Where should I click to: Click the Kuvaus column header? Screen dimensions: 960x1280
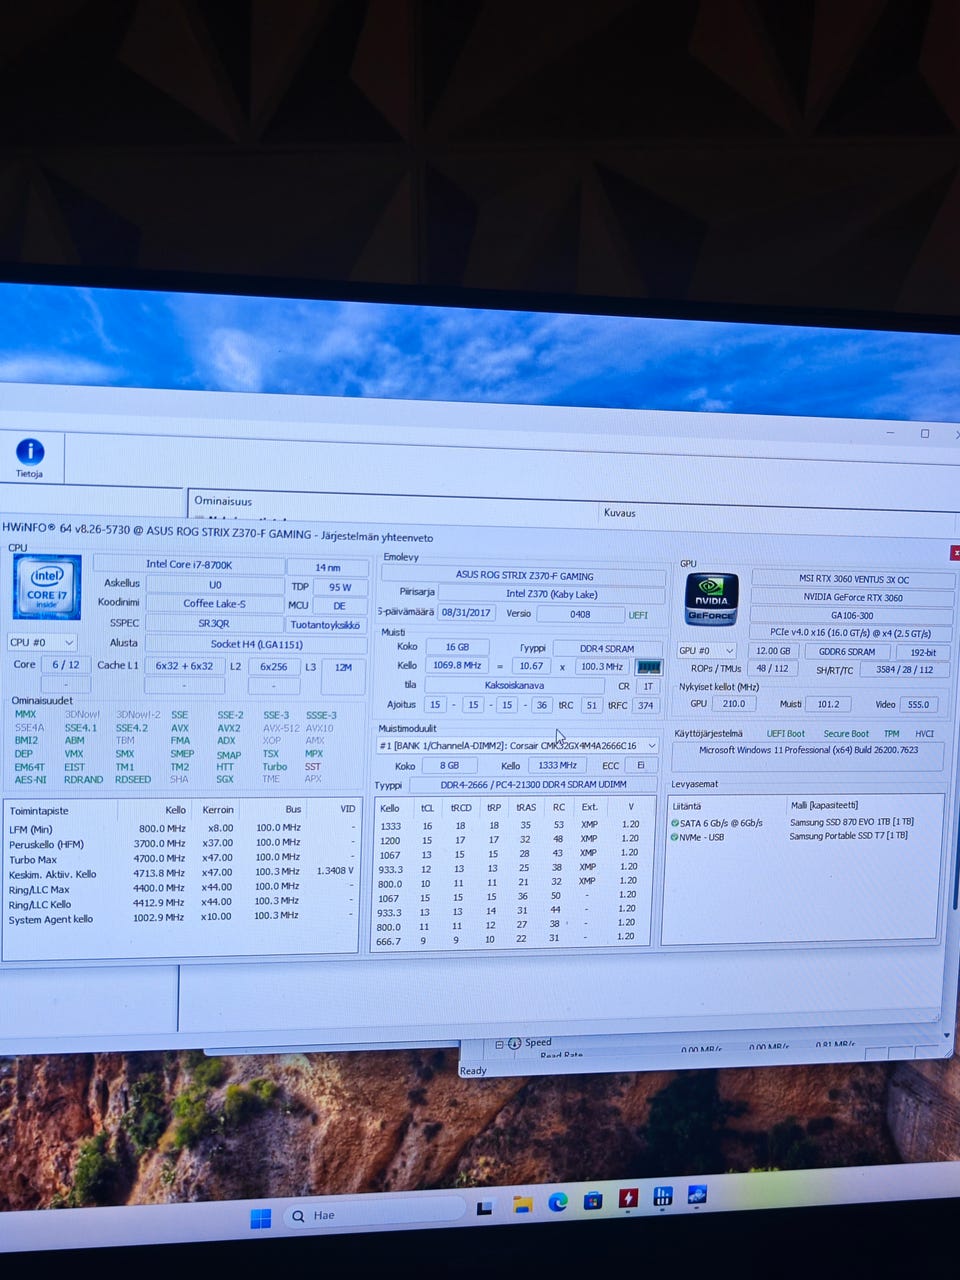619,513
